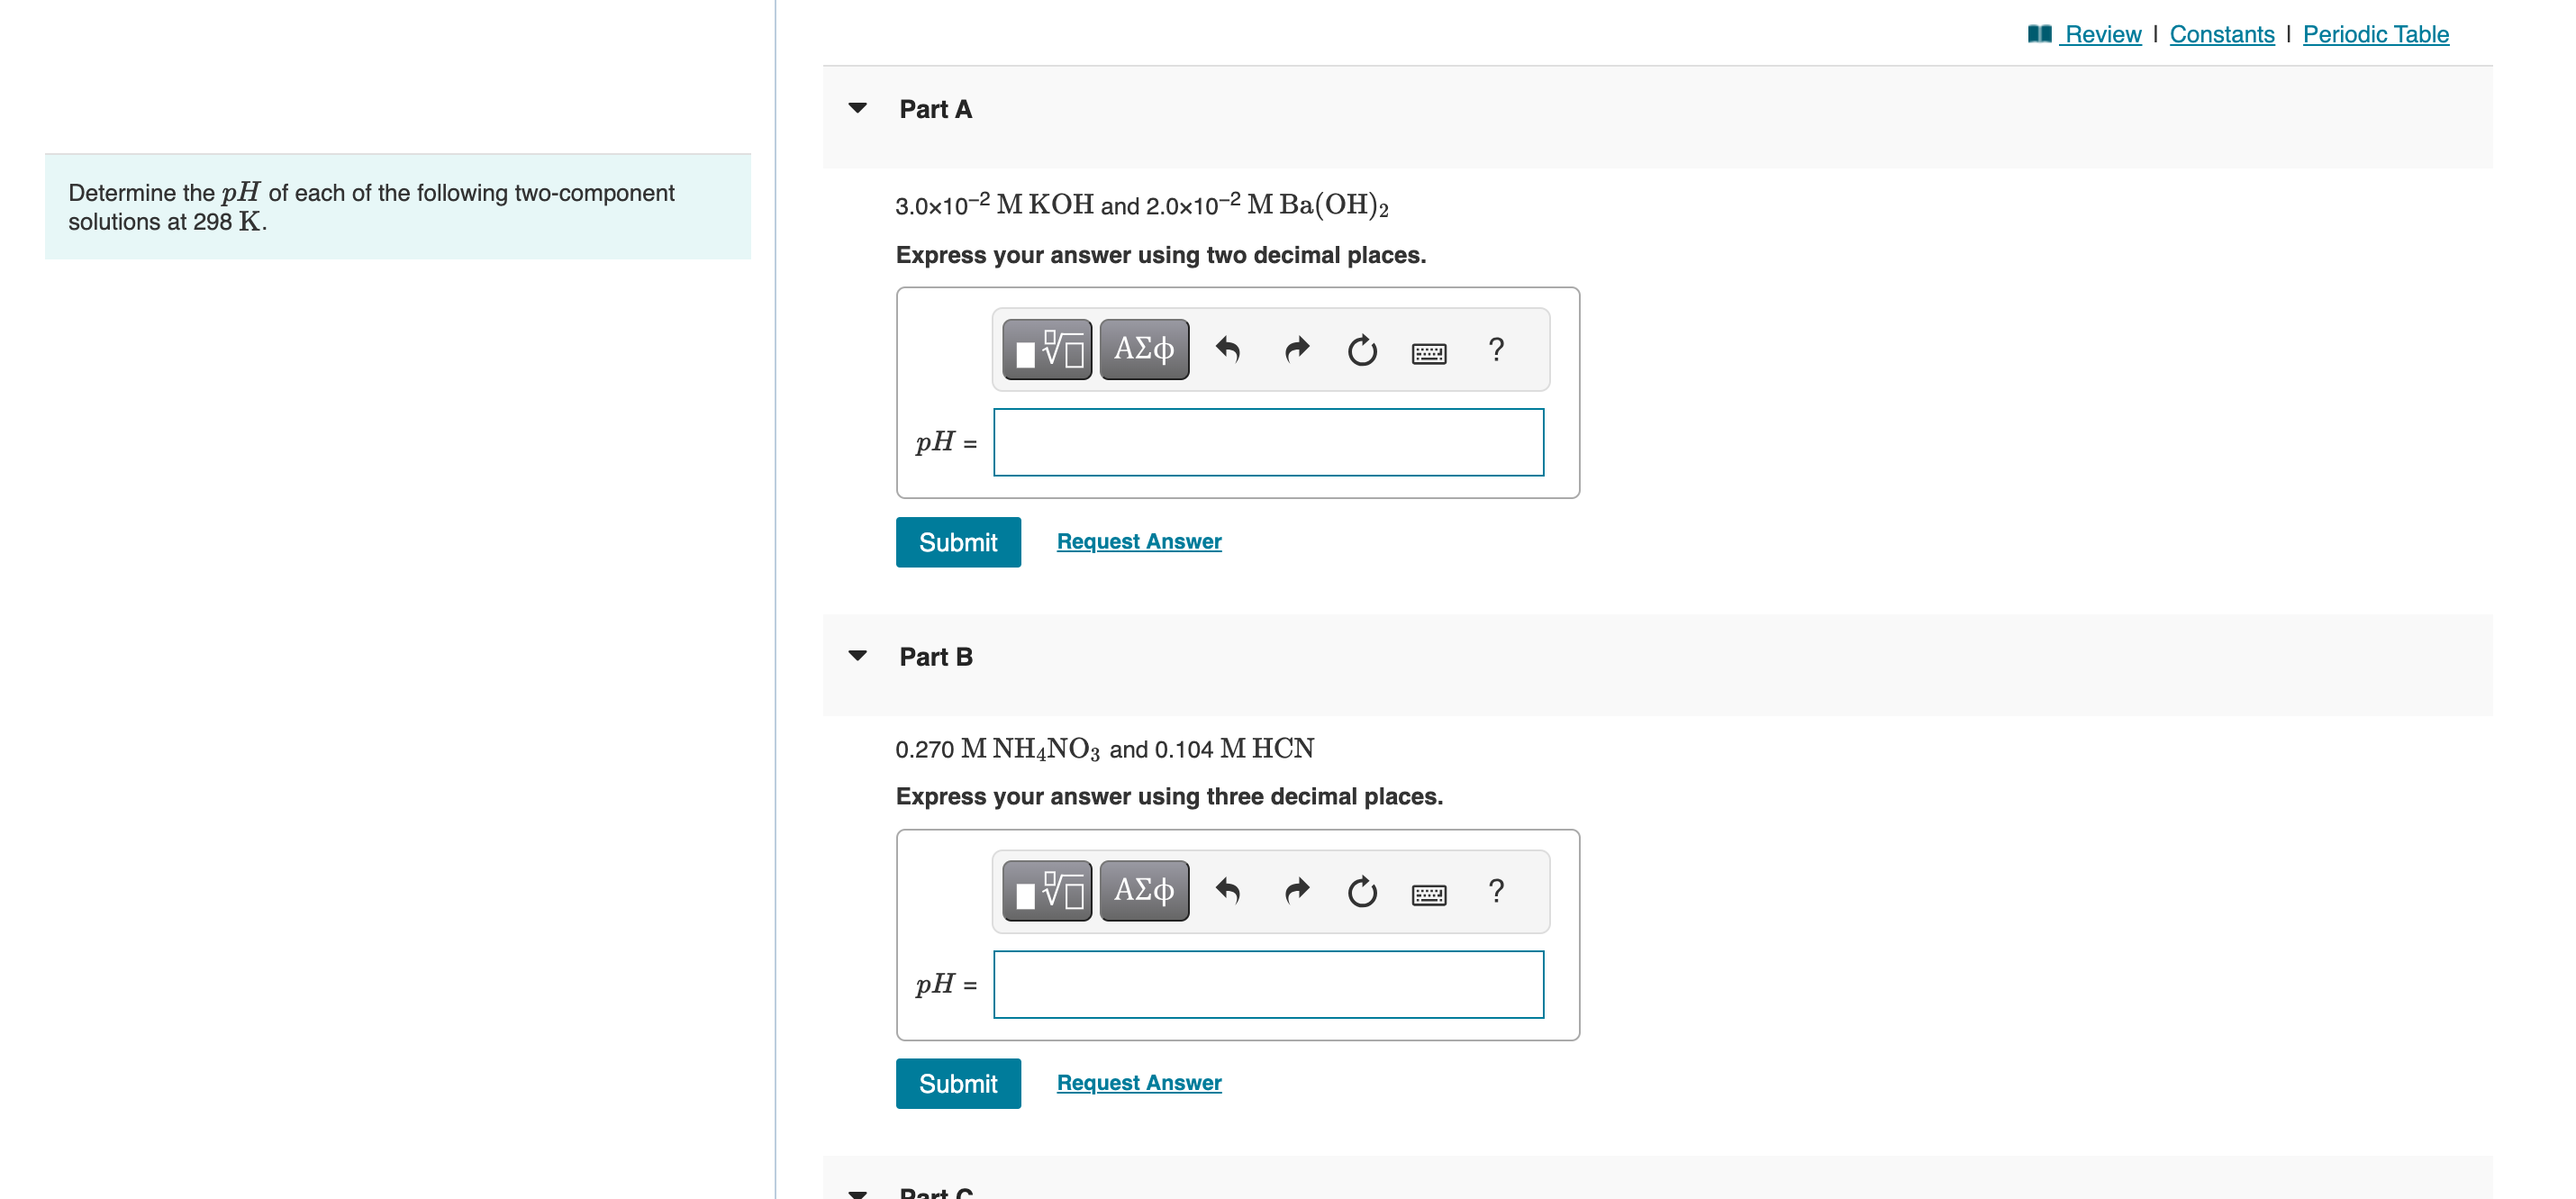This screenshot has width=2576, height=1199.
Task: Submit the Part A answer
Action: coord(957,541)
